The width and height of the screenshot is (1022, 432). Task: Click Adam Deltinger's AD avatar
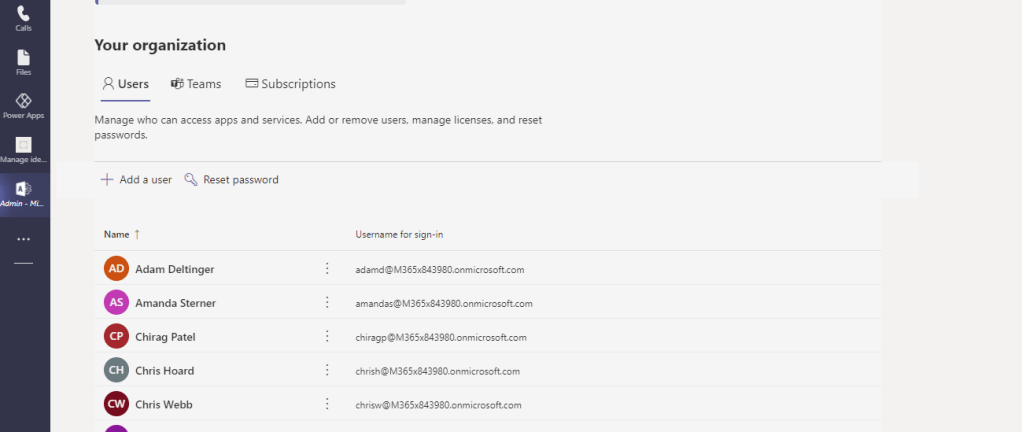coord(117,269)
